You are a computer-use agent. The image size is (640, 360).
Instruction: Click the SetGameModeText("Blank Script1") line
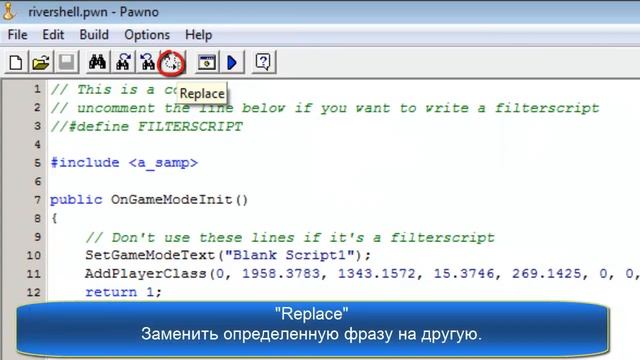(228, 255)
